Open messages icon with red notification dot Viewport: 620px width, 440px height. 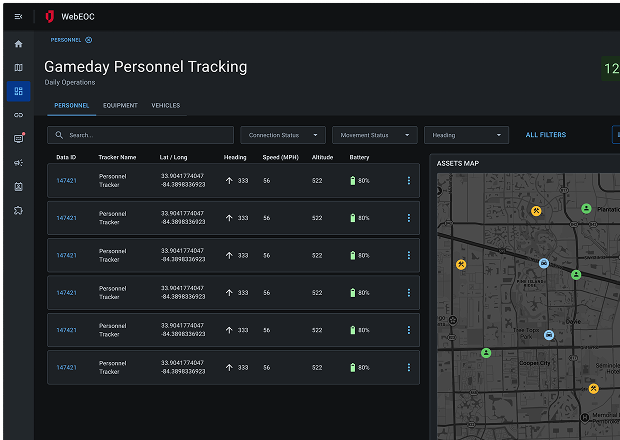point(18,139)
